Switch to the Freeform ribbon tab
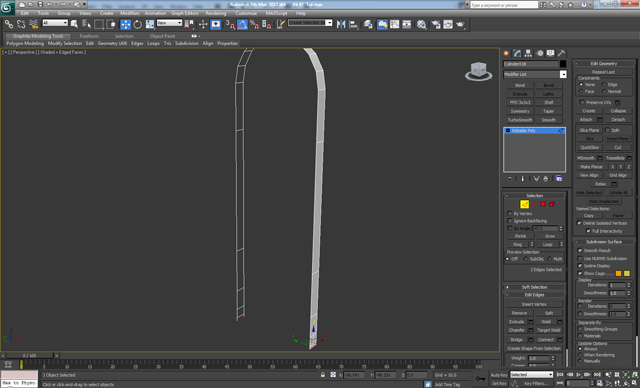This screenshot has width=640, height=388. click(x=89, y=36)
